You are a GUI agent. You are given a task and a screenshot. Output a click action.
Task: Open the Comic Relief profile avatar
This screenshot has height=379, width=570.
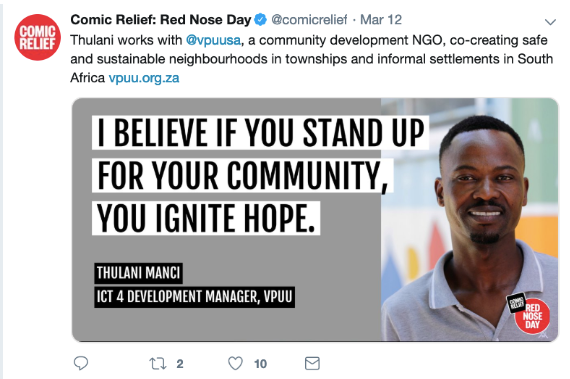click(x=37, y=37)
